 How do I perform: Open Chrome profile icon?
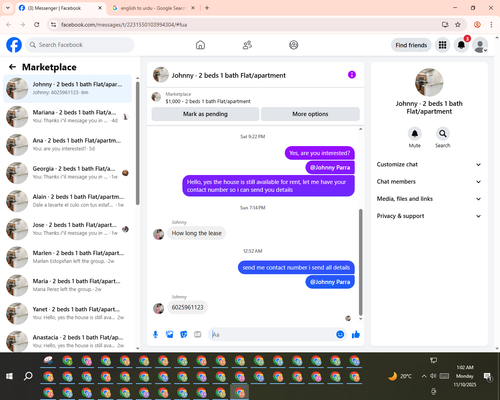(x=477, y=25)
